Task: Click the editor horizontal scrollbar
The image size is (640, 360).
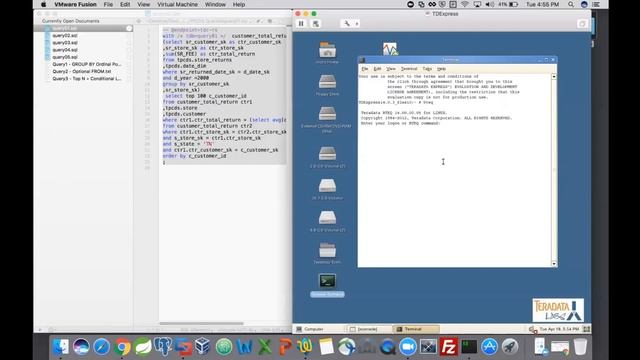Action: [x=201, y=323]
